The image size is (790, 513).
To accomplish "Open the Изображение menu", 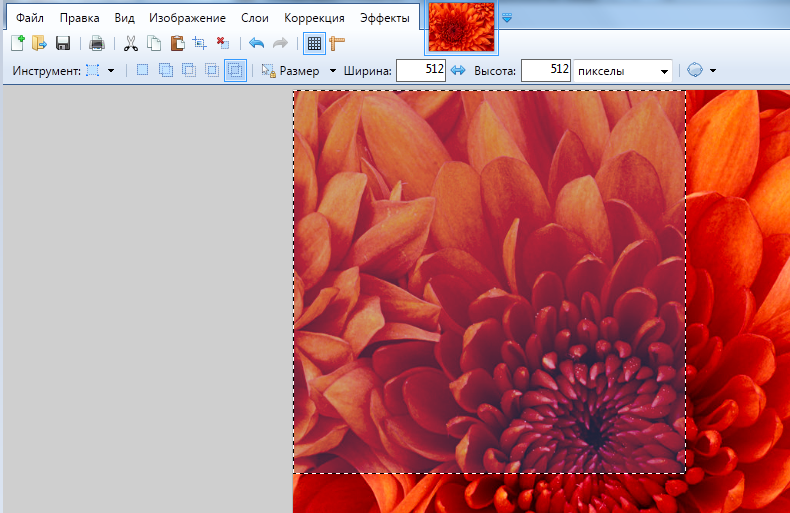I will coord(187,18).
